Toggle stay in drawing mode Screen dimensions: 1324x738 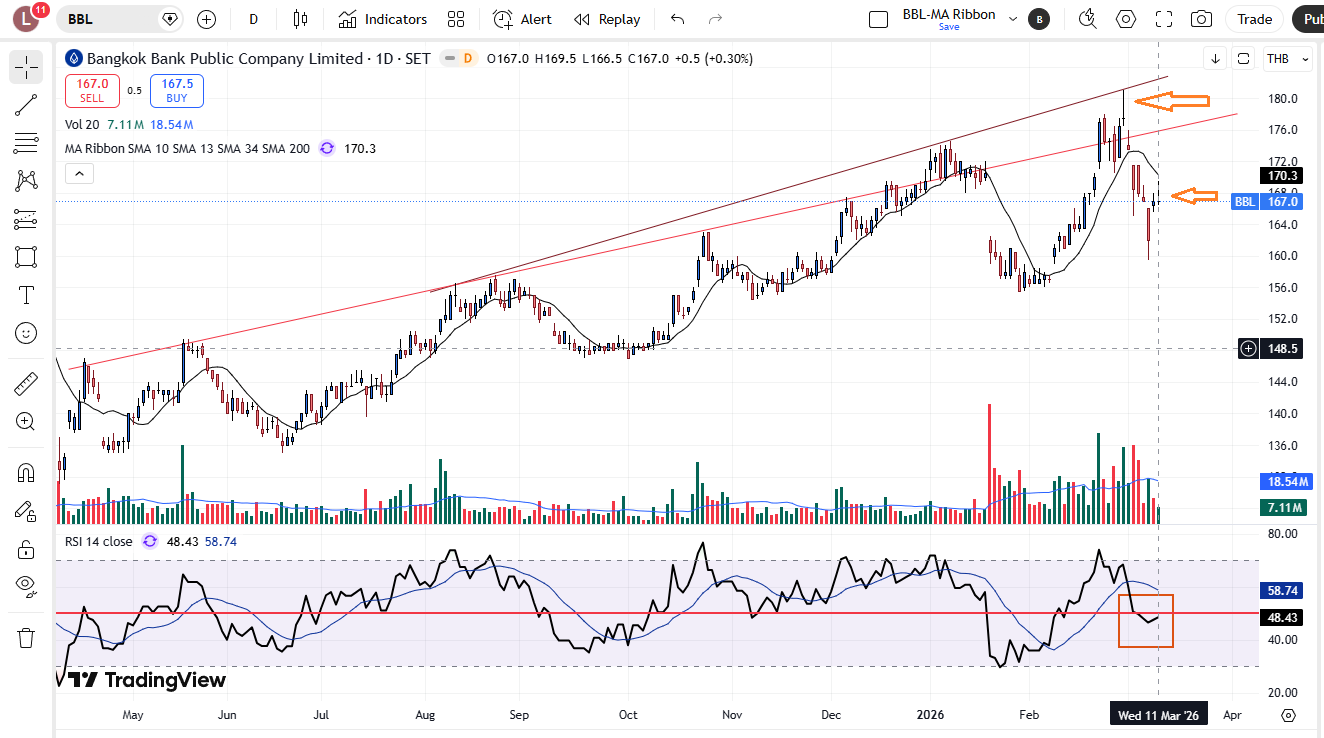tap(26, 511)
